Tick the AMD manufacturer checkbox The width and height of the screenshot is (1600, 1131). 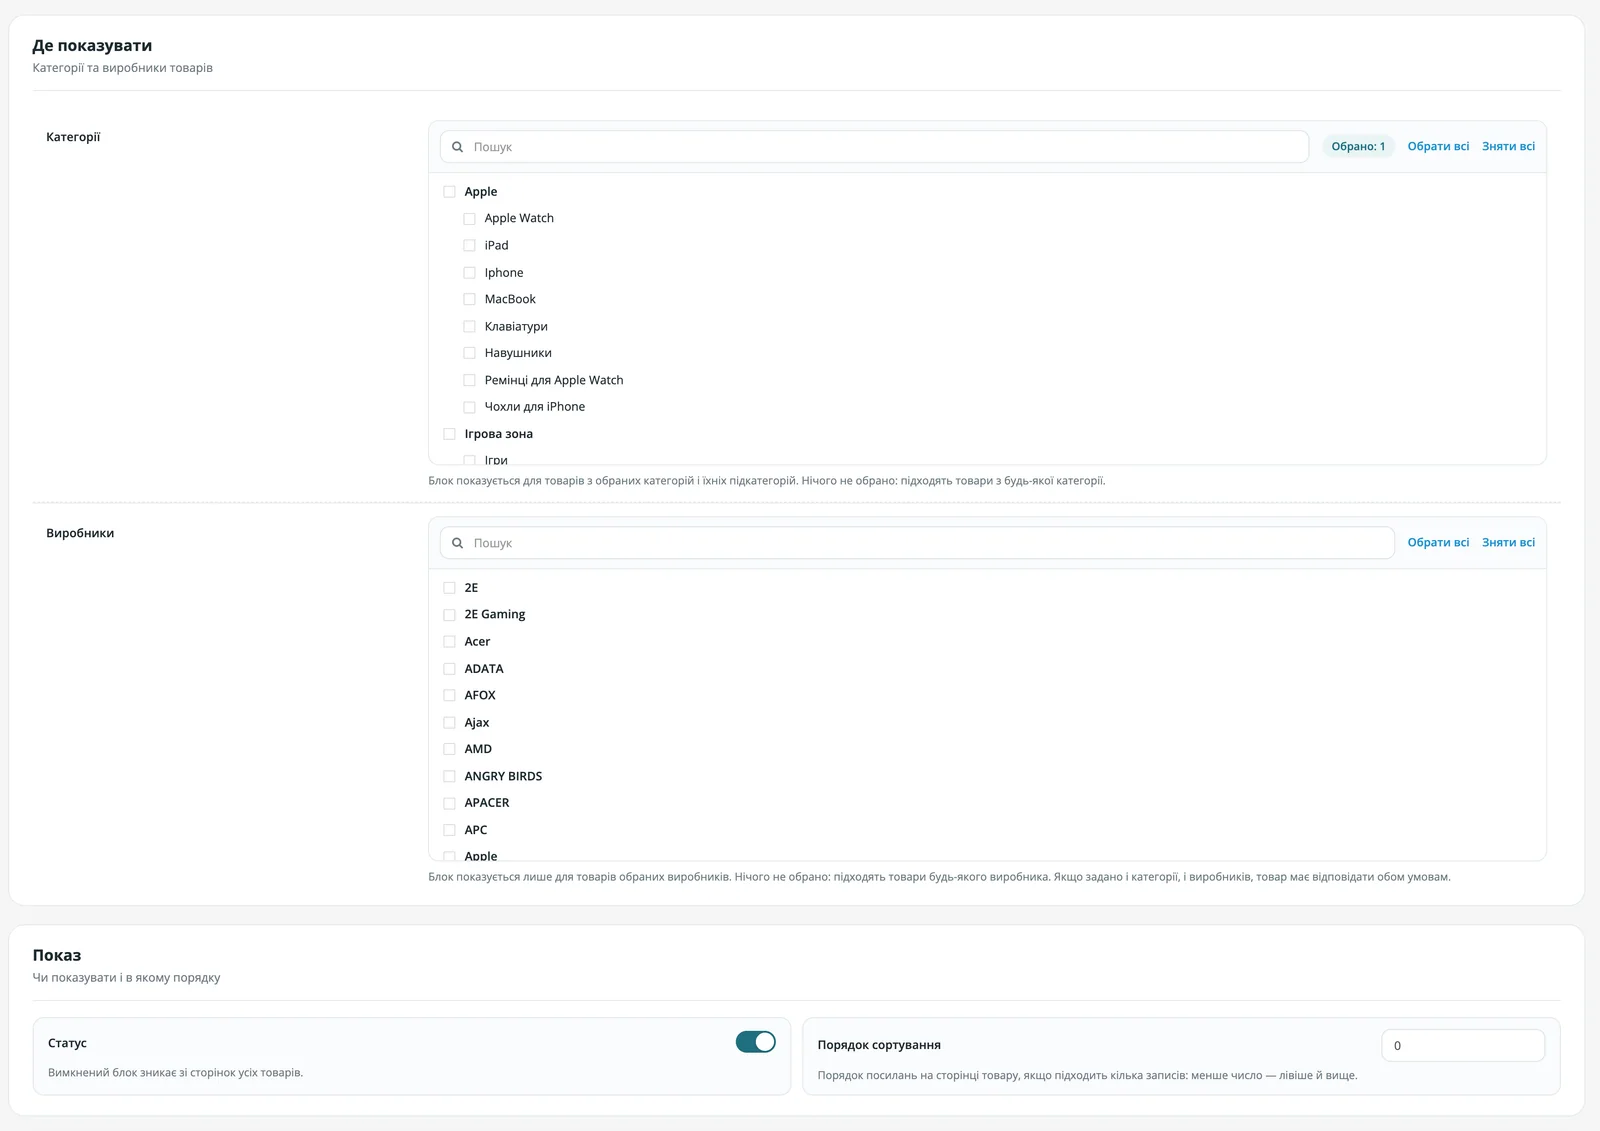pyautogui.click(x=449, y=749)
